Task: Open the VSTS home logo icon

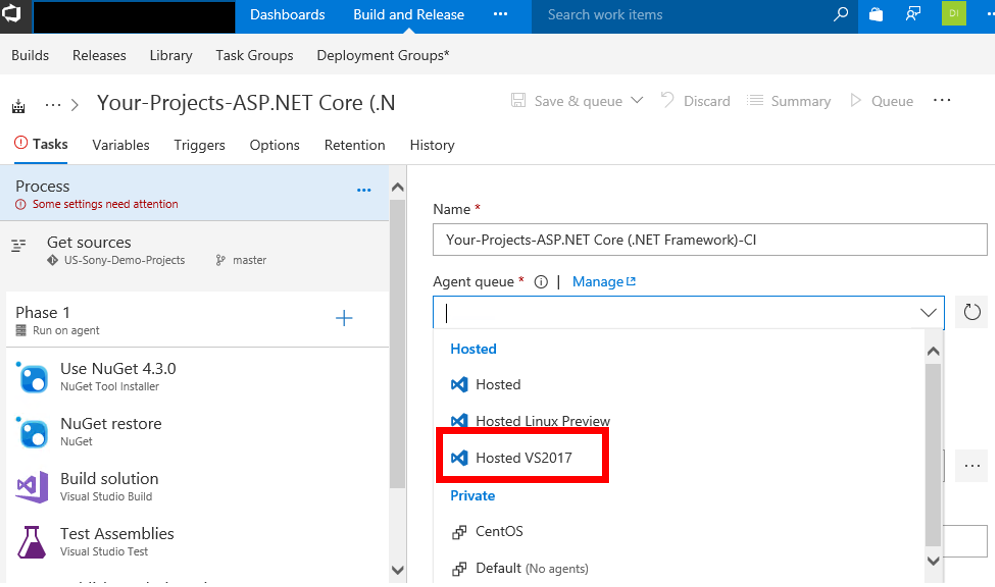Action: [x=11, y=13]
